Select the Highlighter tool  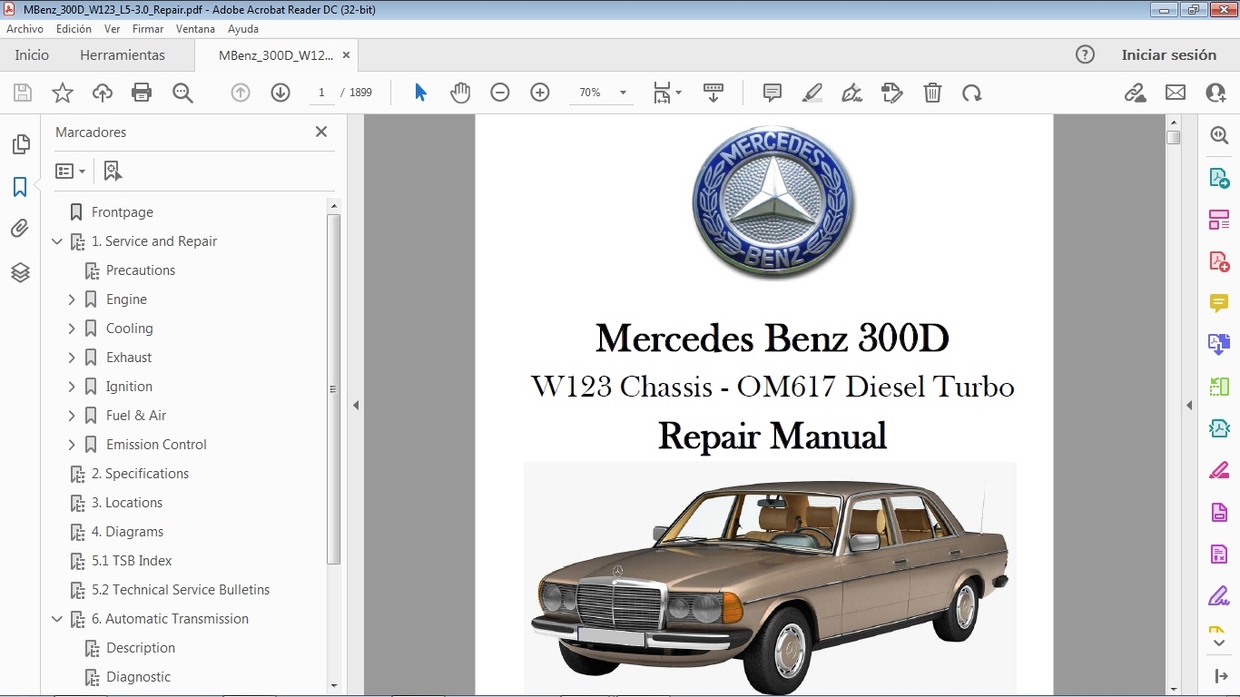pos(812,92)
